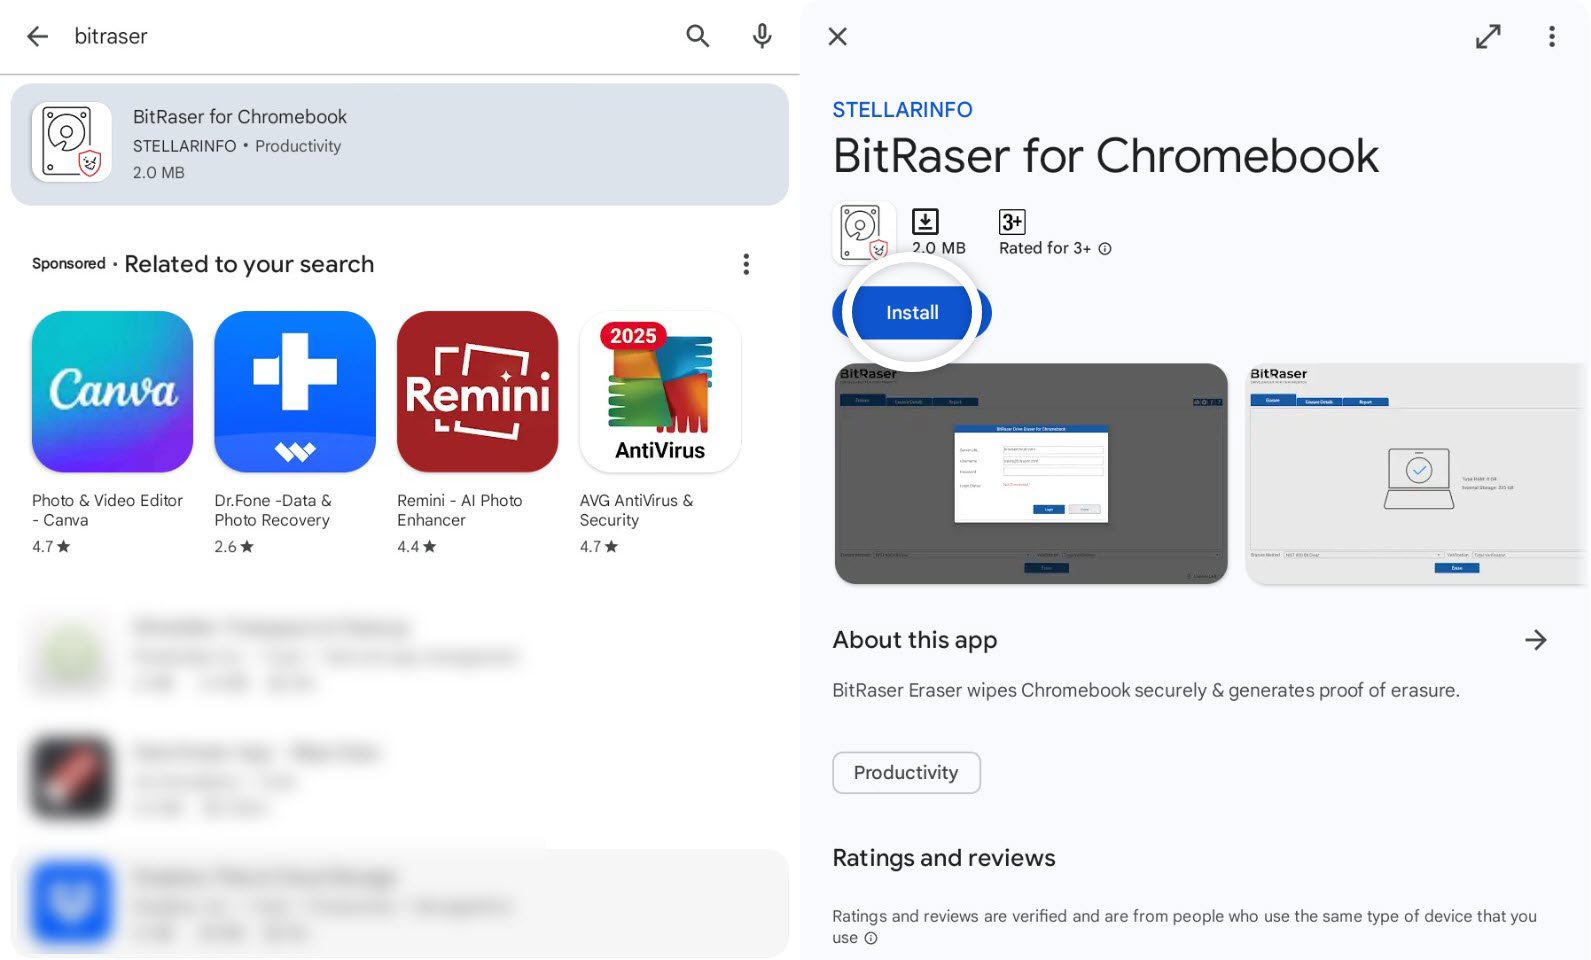
Task: Click the Ratings and reviews heading
Action: pos(944,858)
